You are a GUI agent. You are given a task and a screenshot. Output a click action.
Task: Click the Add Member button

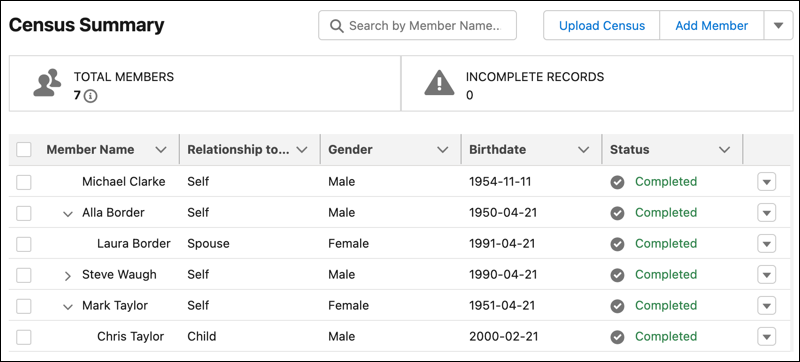click(712, 25)
